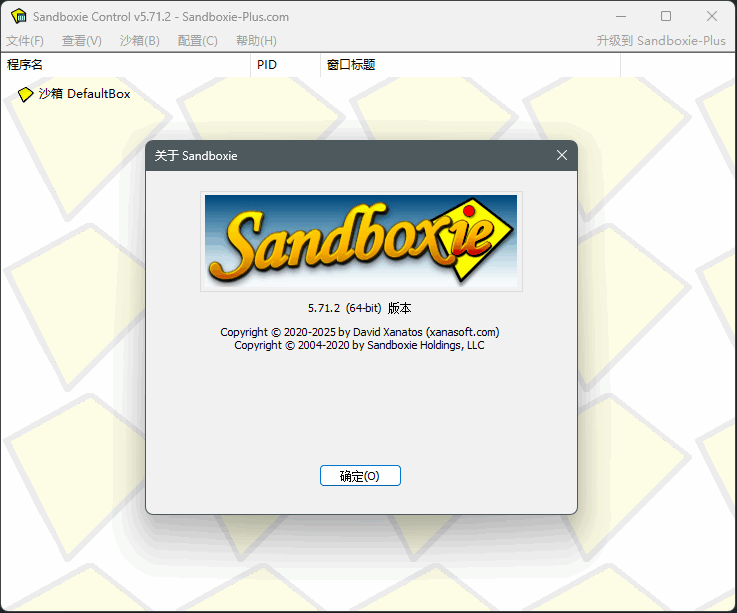This screenshot has height=613, width=737.
Task: Click the David Xanatos copyright line
Action: point(360,332)
